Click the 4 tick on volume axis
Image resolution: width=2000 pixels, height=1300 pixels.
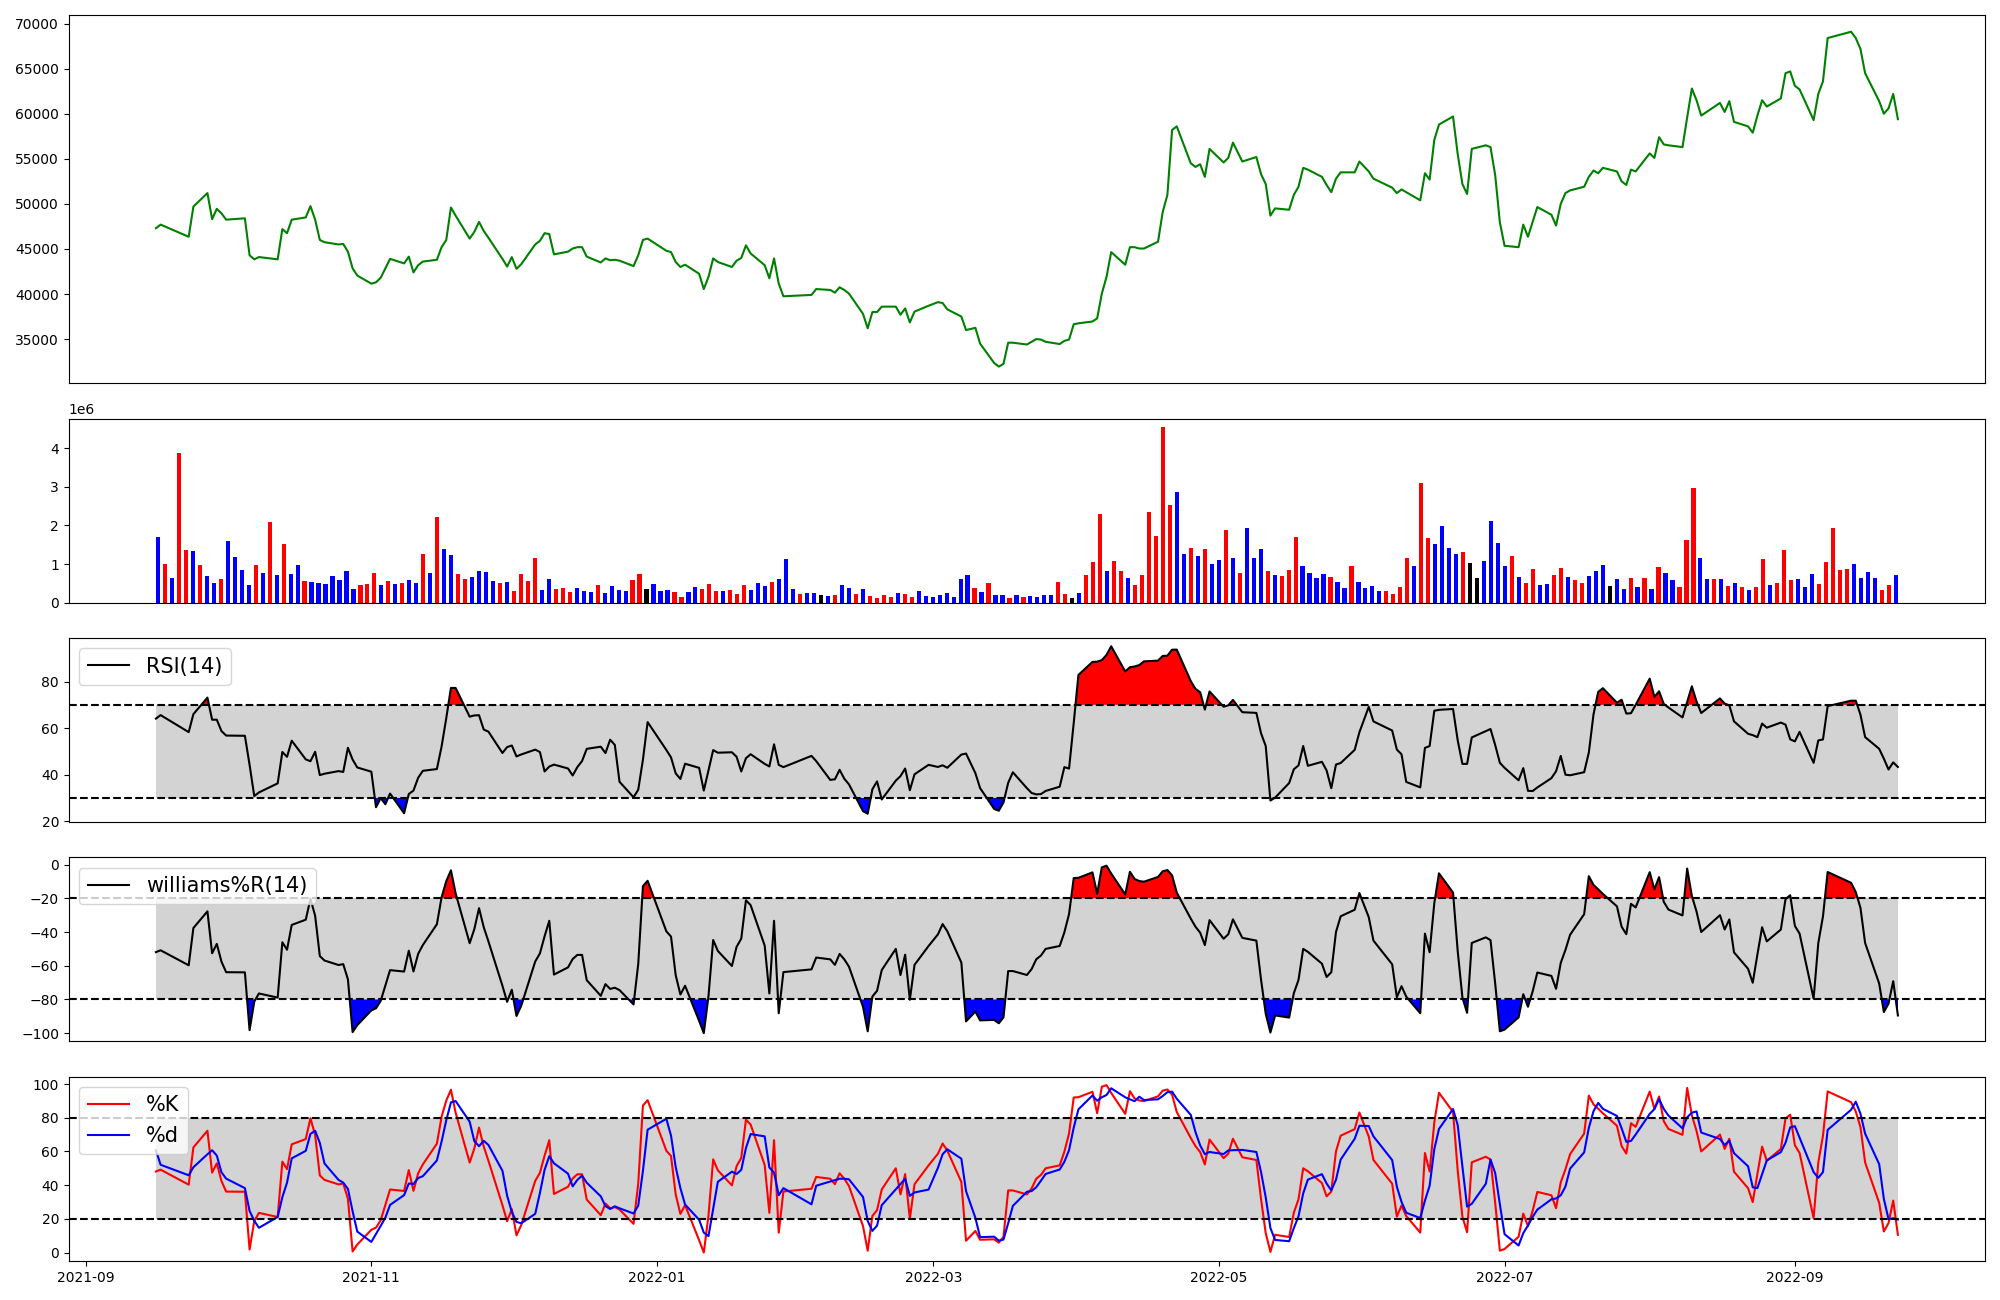54,449
